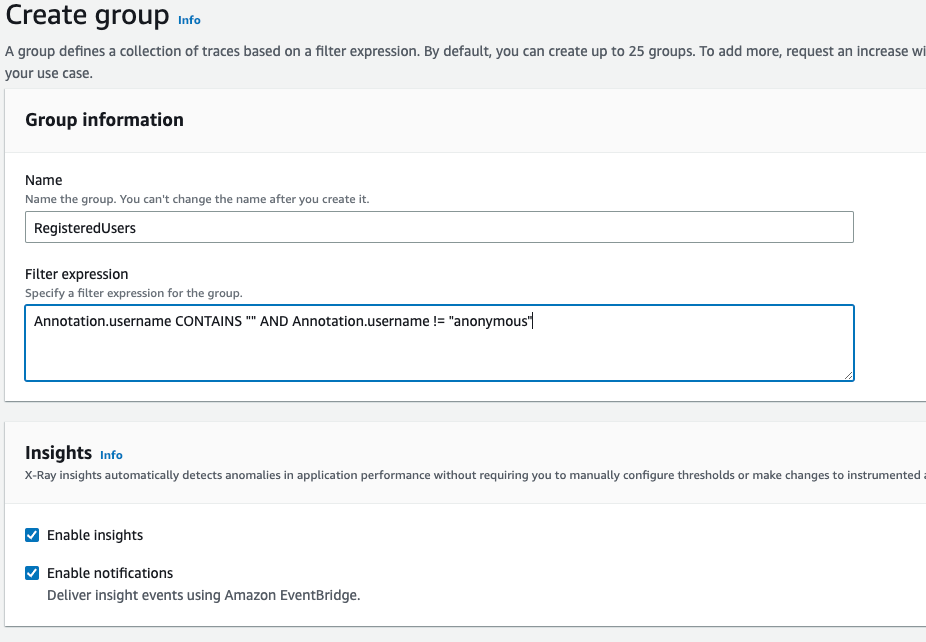Click the 'Filter expression' field label

coord(77,274)
